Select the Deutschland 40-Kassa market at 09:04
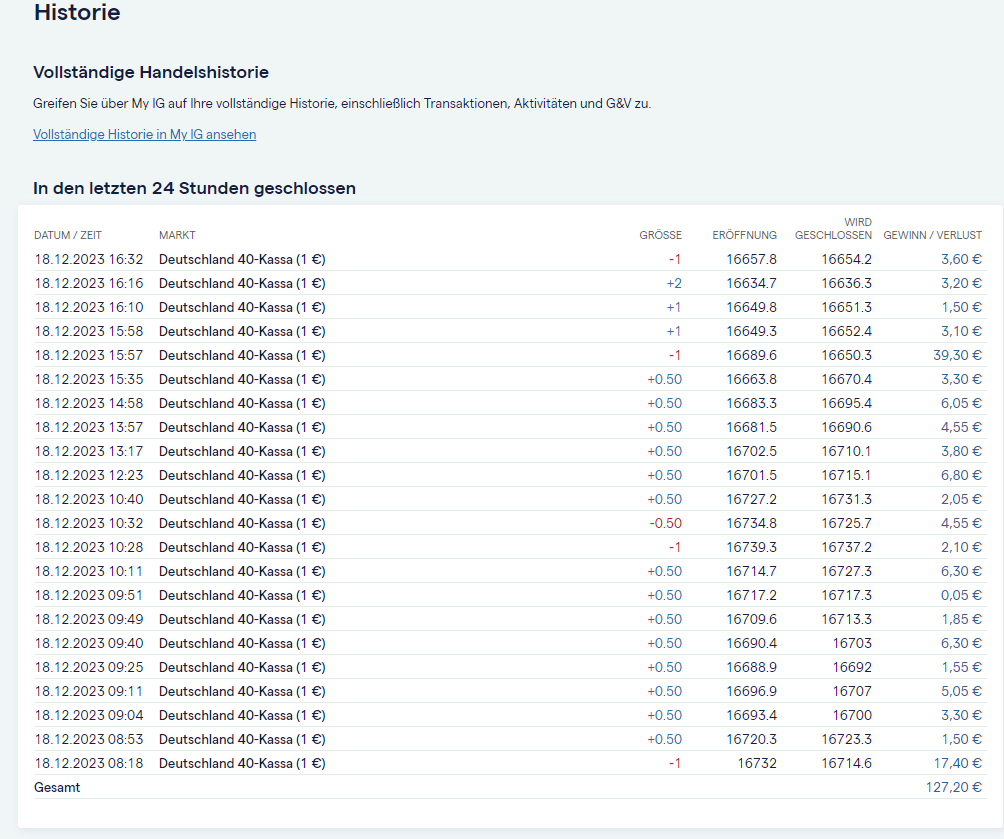 point(241,715)
